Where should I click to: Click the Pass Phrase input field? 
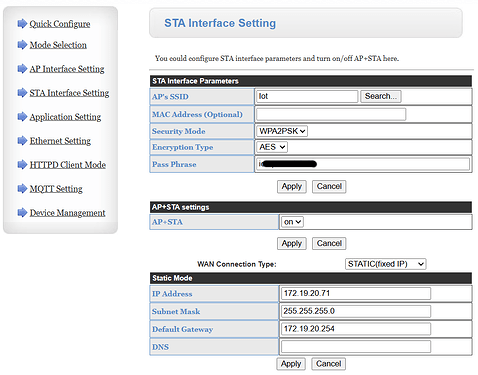[363, 164]
